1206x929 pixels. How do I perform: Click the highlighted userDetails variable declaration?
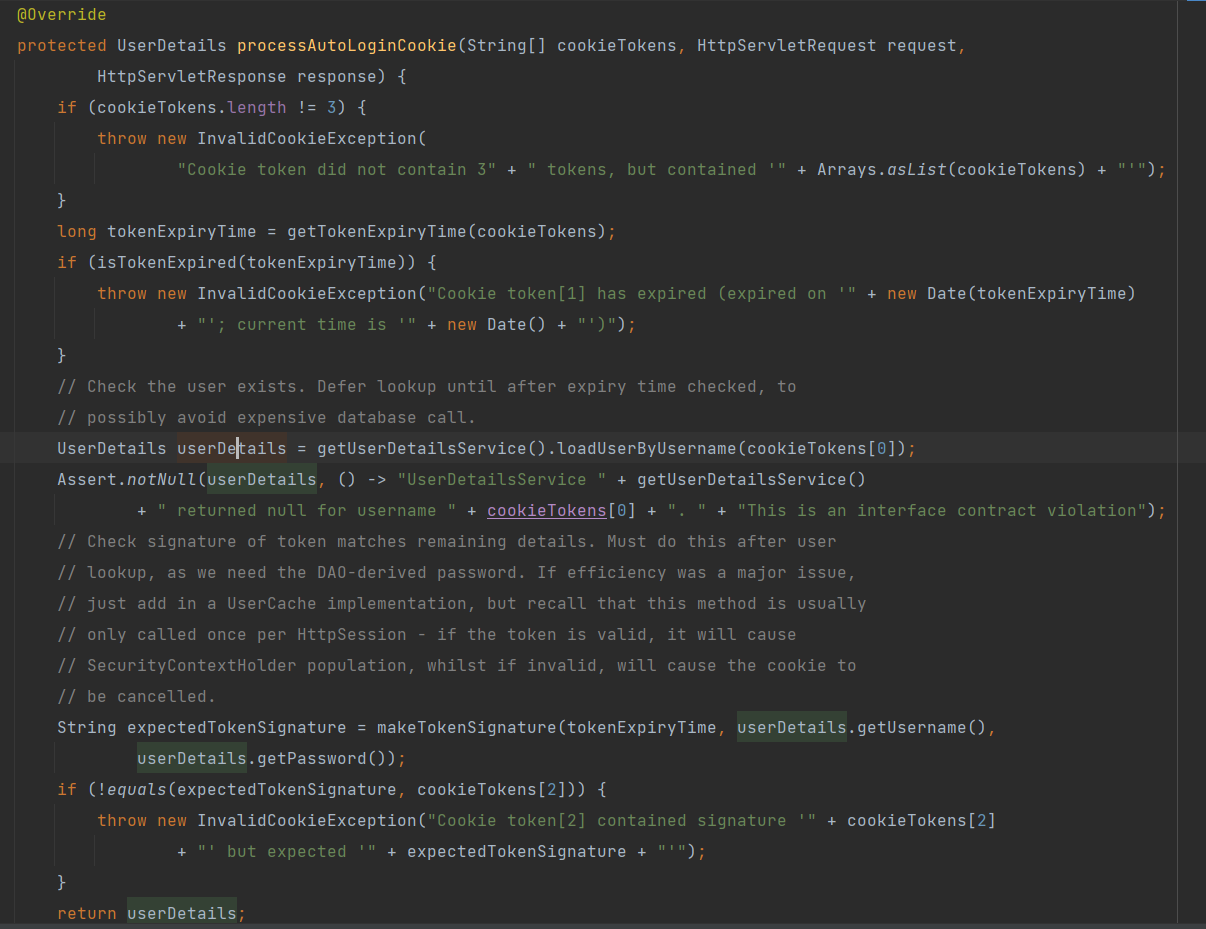(231, 448)
